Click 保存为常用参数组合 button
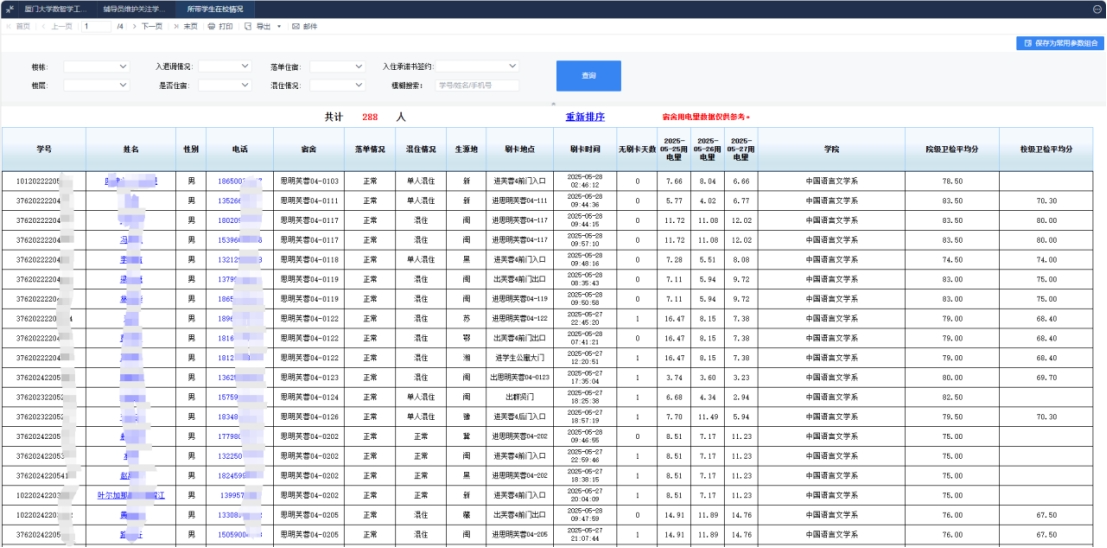The height and width of the screenshot is (548, 1107). click(x=1060, y=44)
